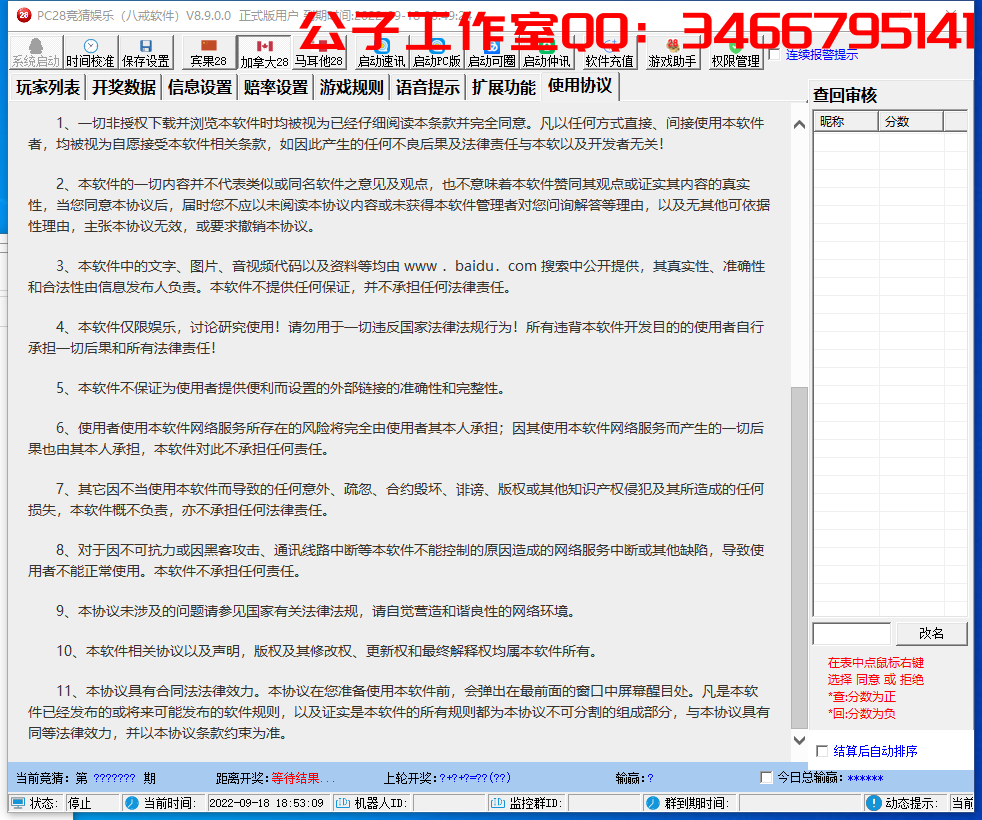Viewport: 982px width, 820px height.
Task: Open the 赔率设置 tab
Action: (276, 87)
